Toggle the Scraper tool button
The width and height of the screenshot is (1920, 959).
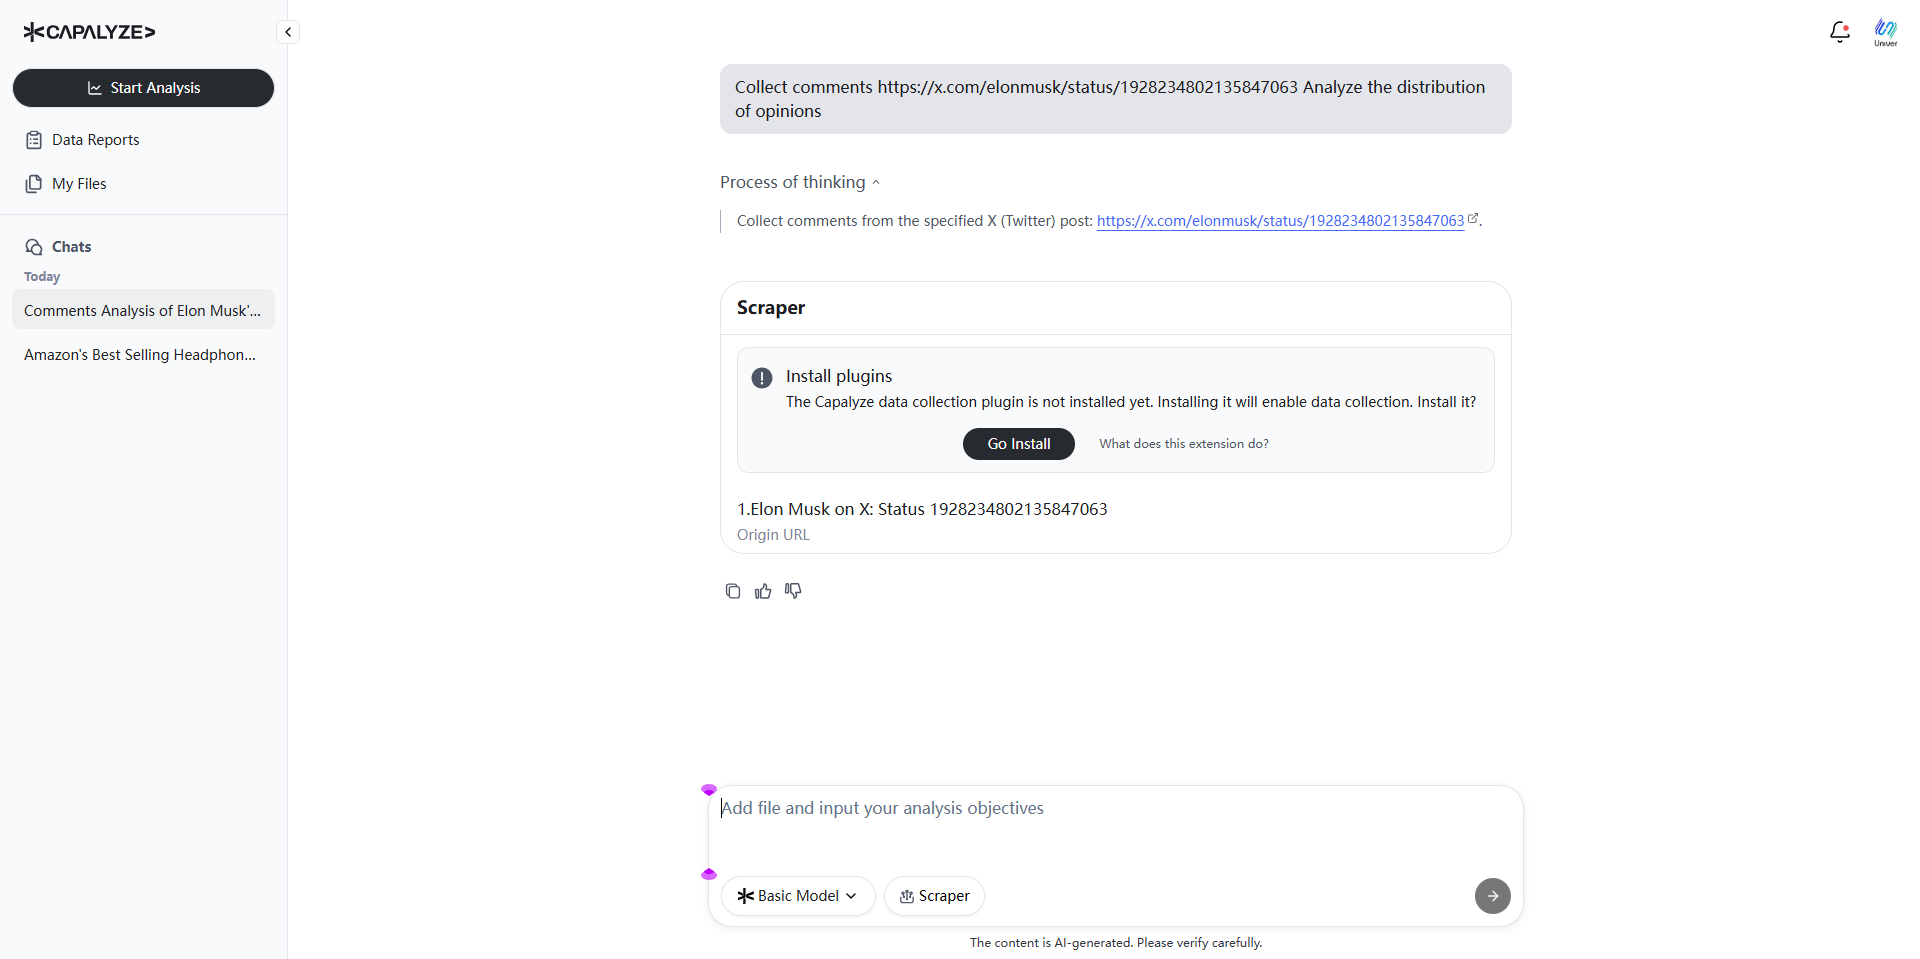[934, 896]
